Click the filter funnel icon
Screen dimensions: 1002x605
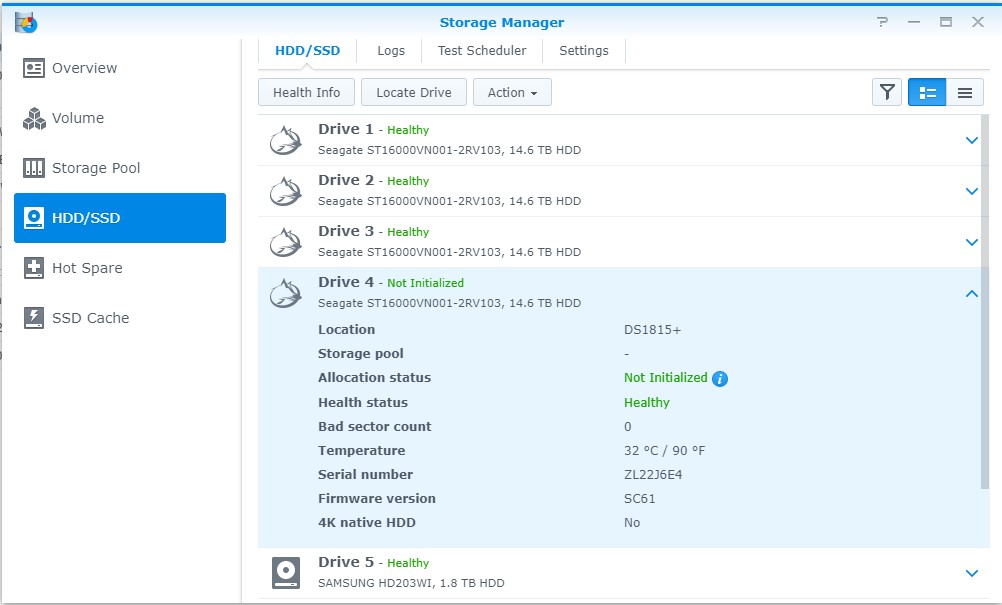point(887,93)
